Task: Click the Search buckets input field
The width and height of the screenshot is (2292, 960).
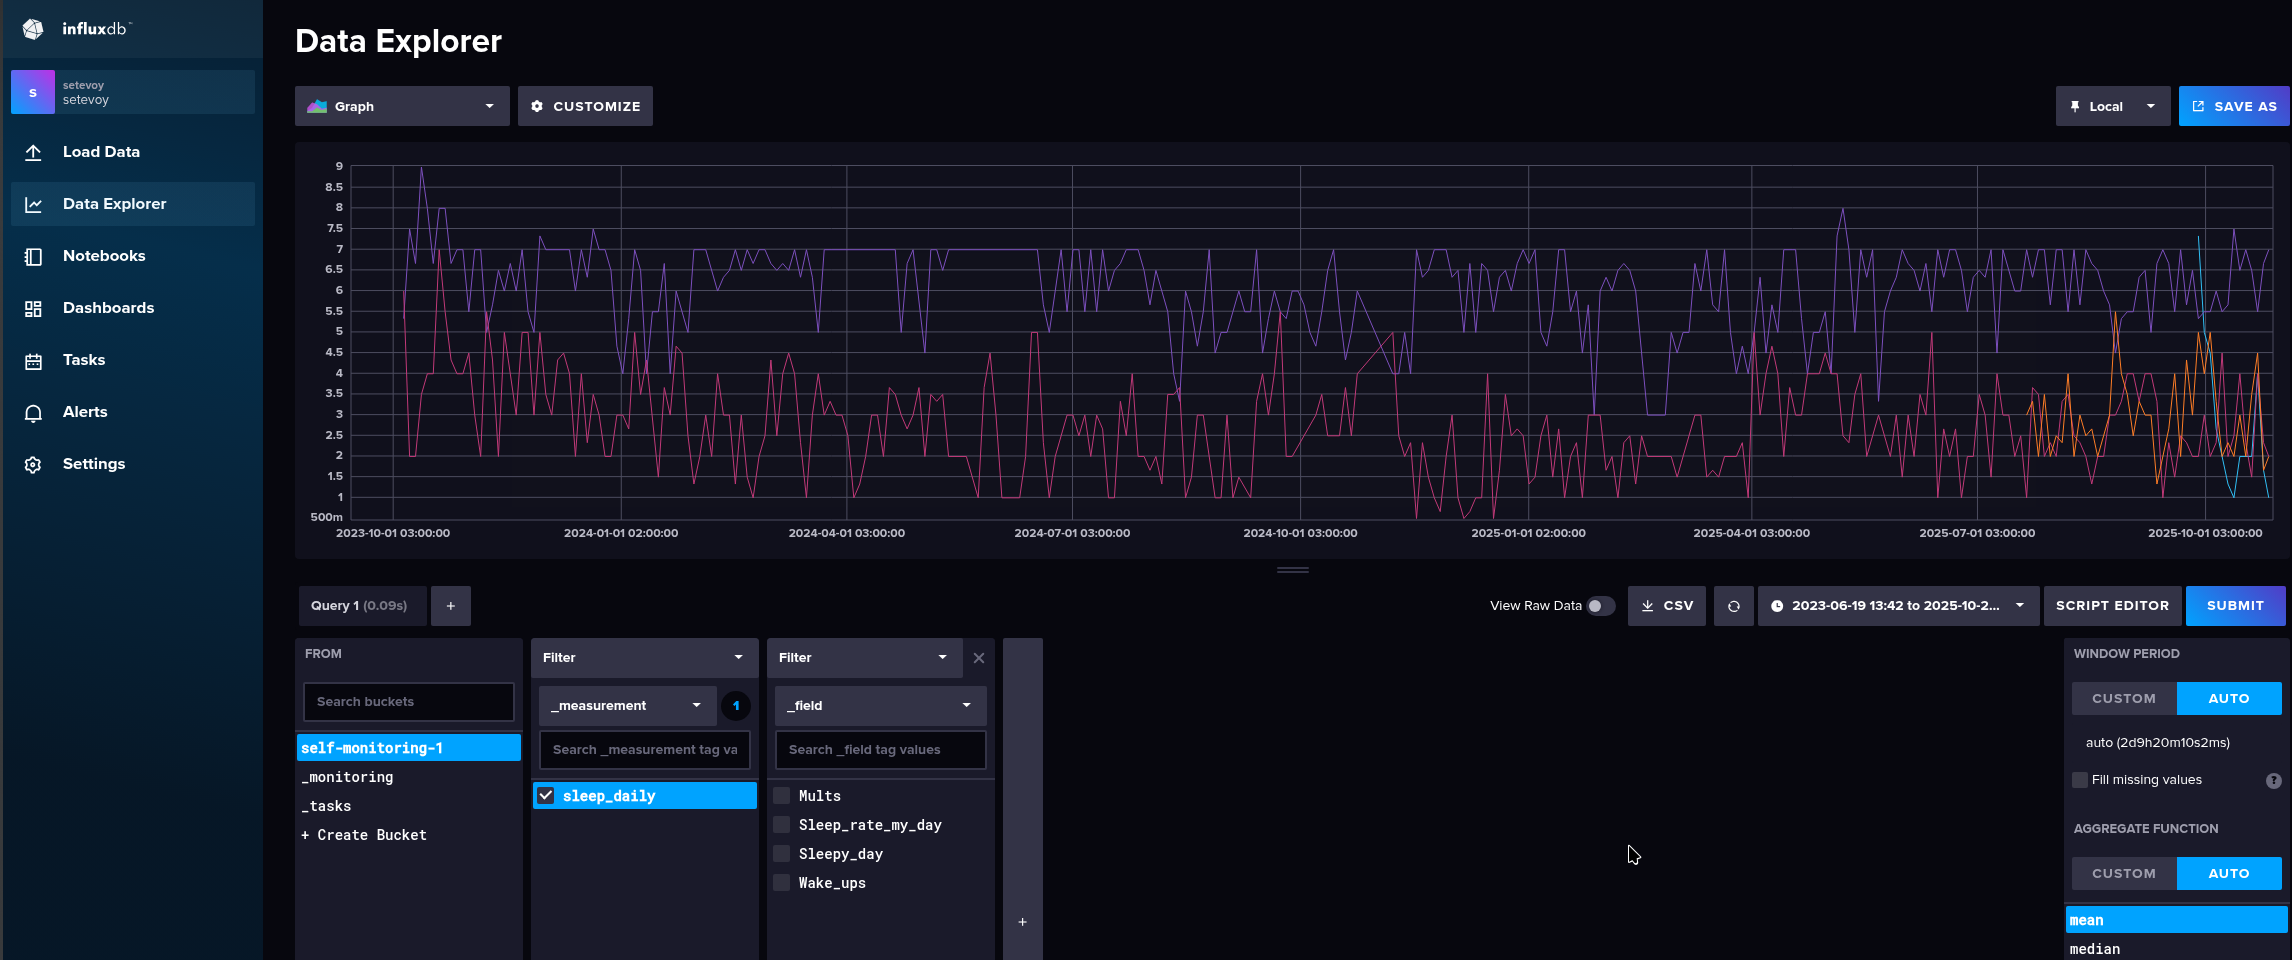Action: (407, 701)
